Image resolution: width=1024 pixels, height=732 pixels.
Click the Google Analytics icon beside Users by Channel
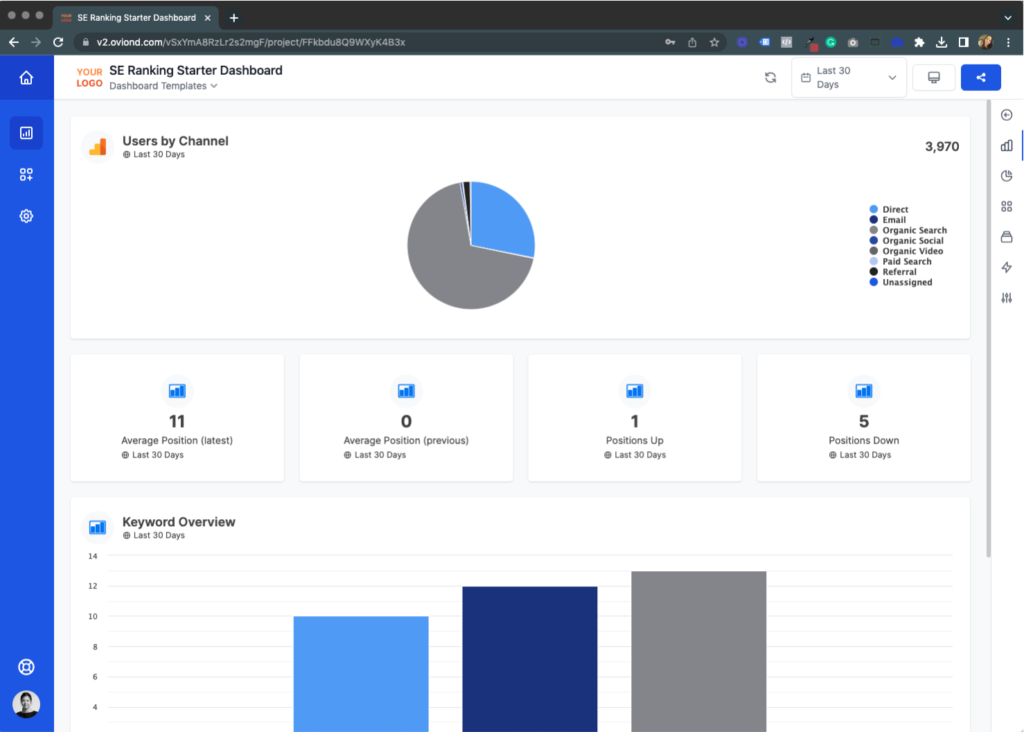(98, 147)
